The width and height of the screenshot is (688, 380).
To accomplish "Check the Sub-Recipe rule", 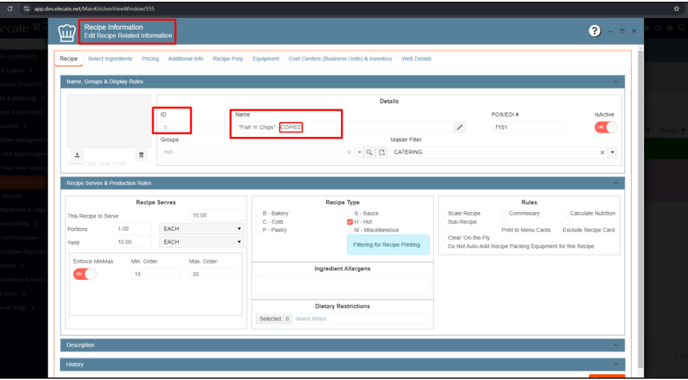I will click(x=444, y=222).
